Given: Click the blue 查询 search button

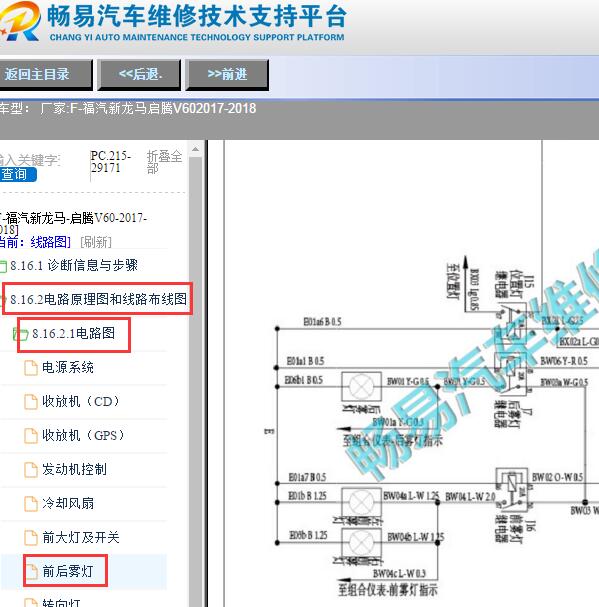Looking at the screenshot, I should [17, 175].
